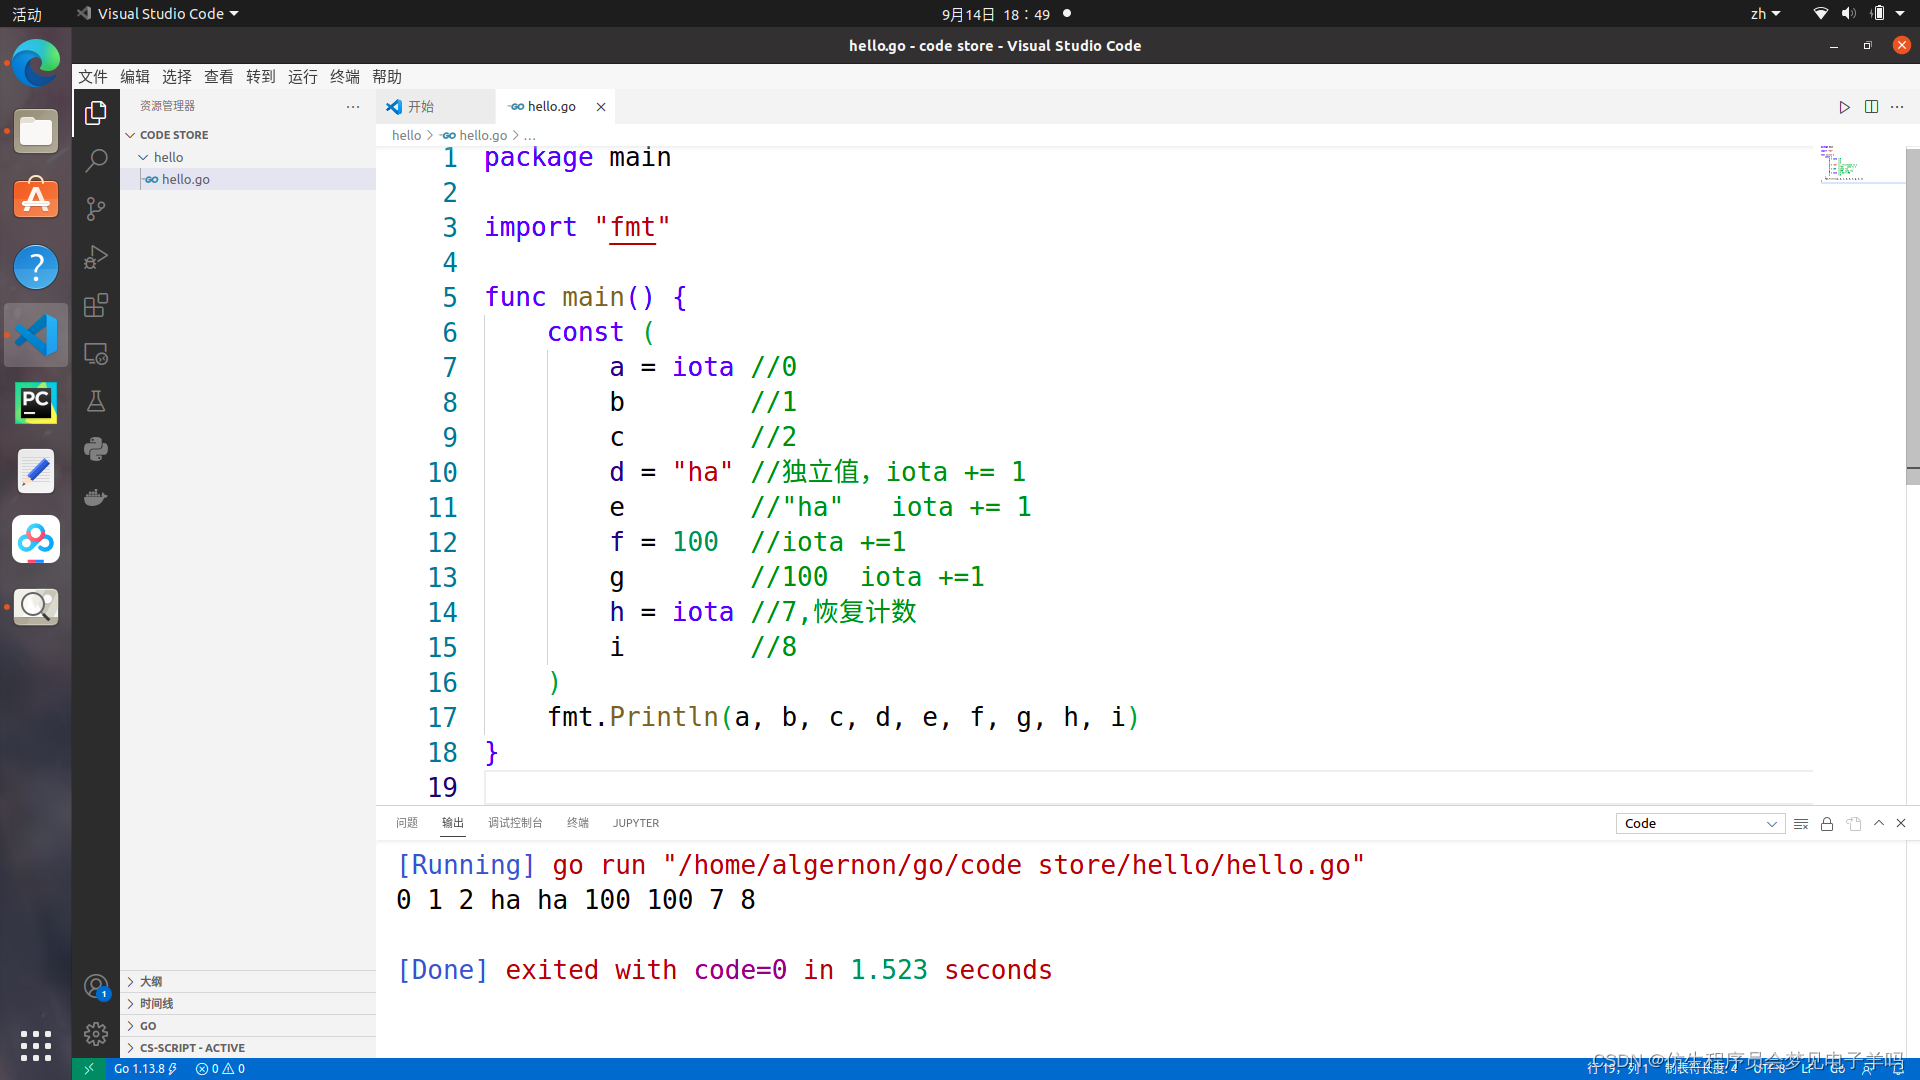Open PyCharm from the dock

coord(36,403)
